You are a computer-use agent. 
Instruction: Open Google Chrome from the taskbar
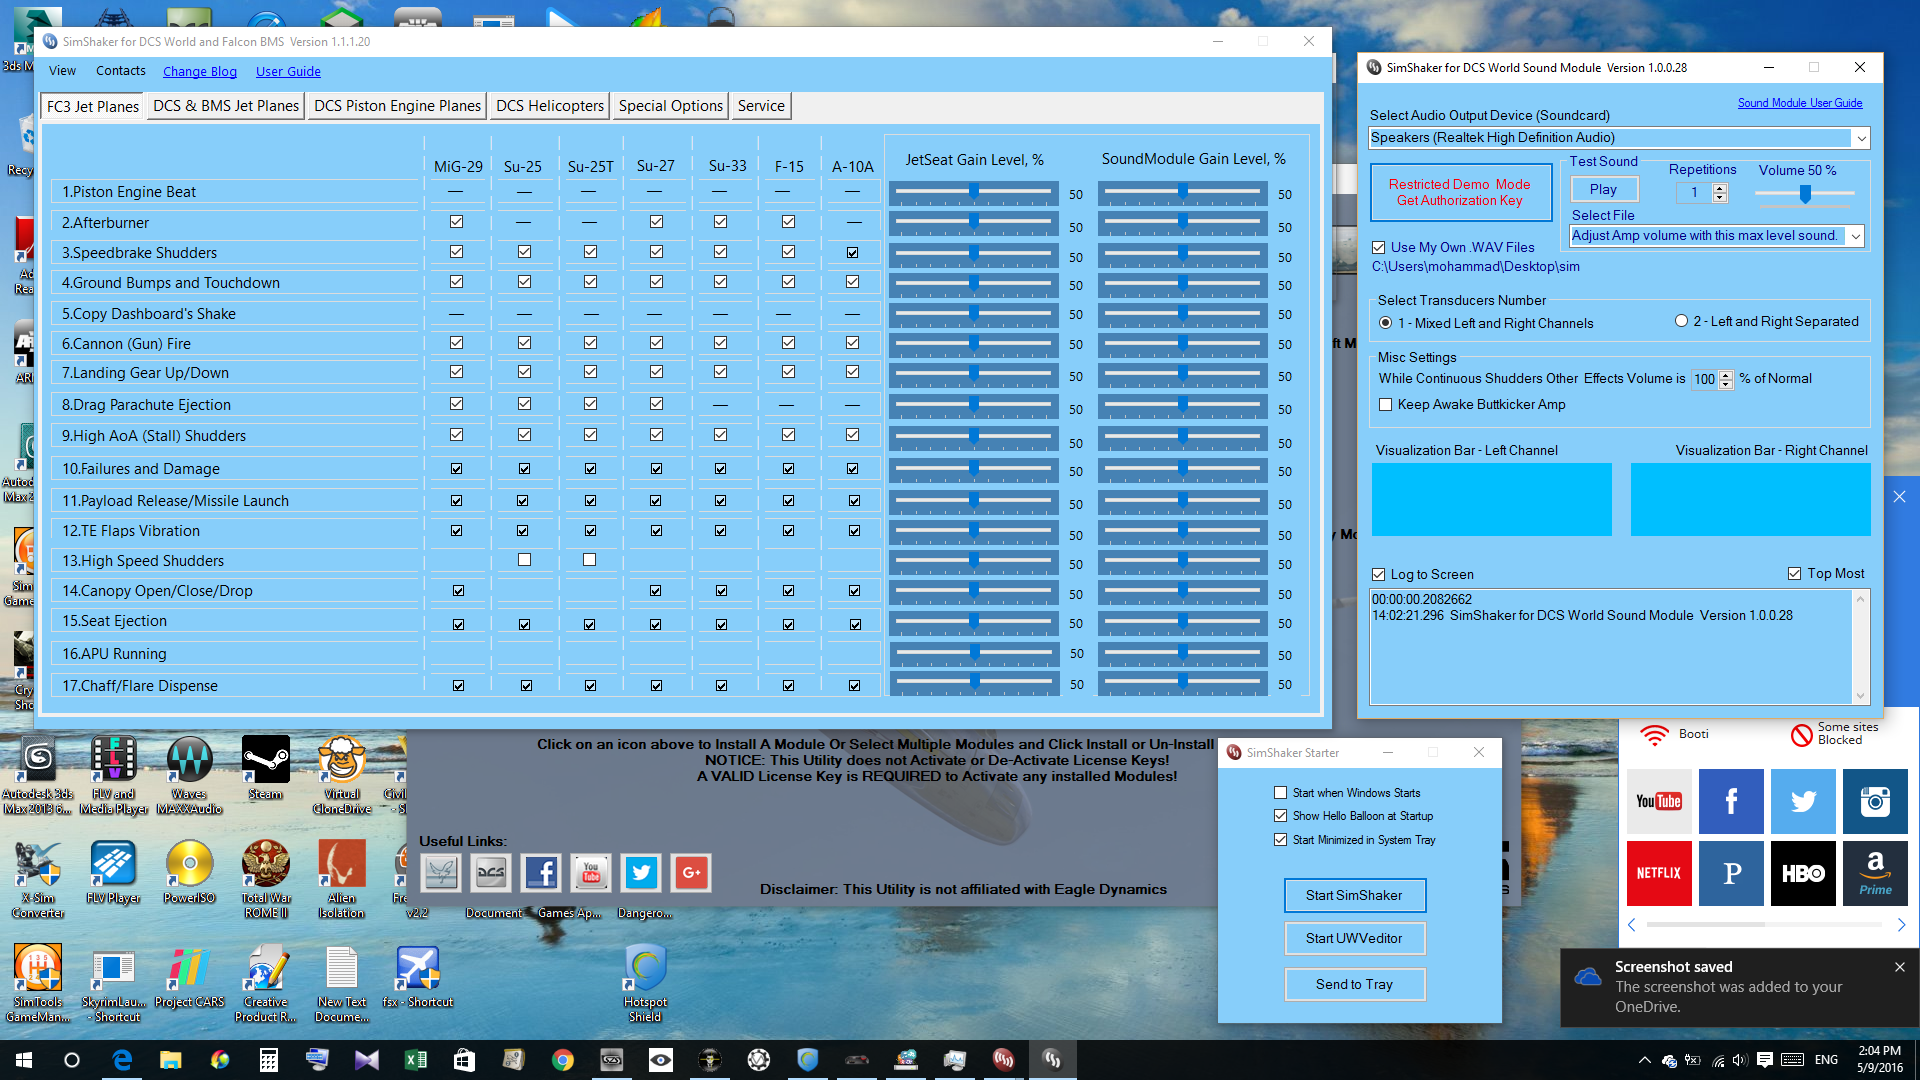click(563, 1060)
